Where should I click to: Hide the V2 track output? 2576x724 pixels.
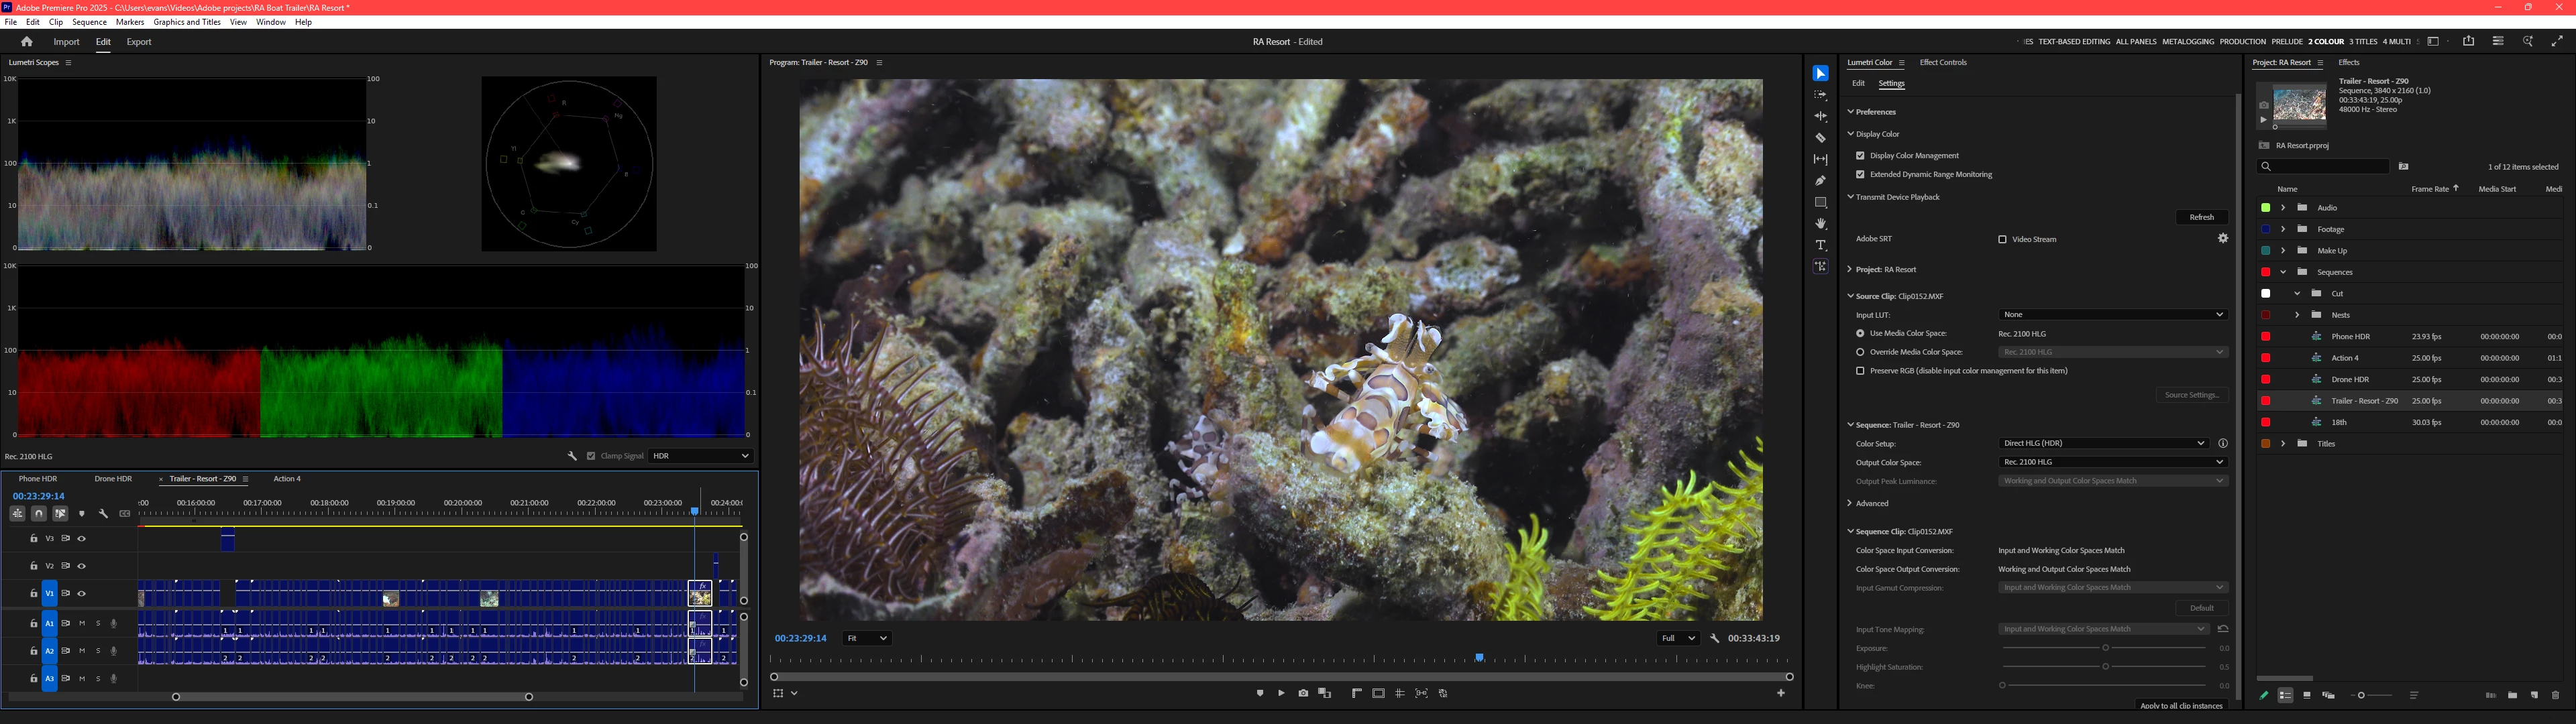point(82,566)
